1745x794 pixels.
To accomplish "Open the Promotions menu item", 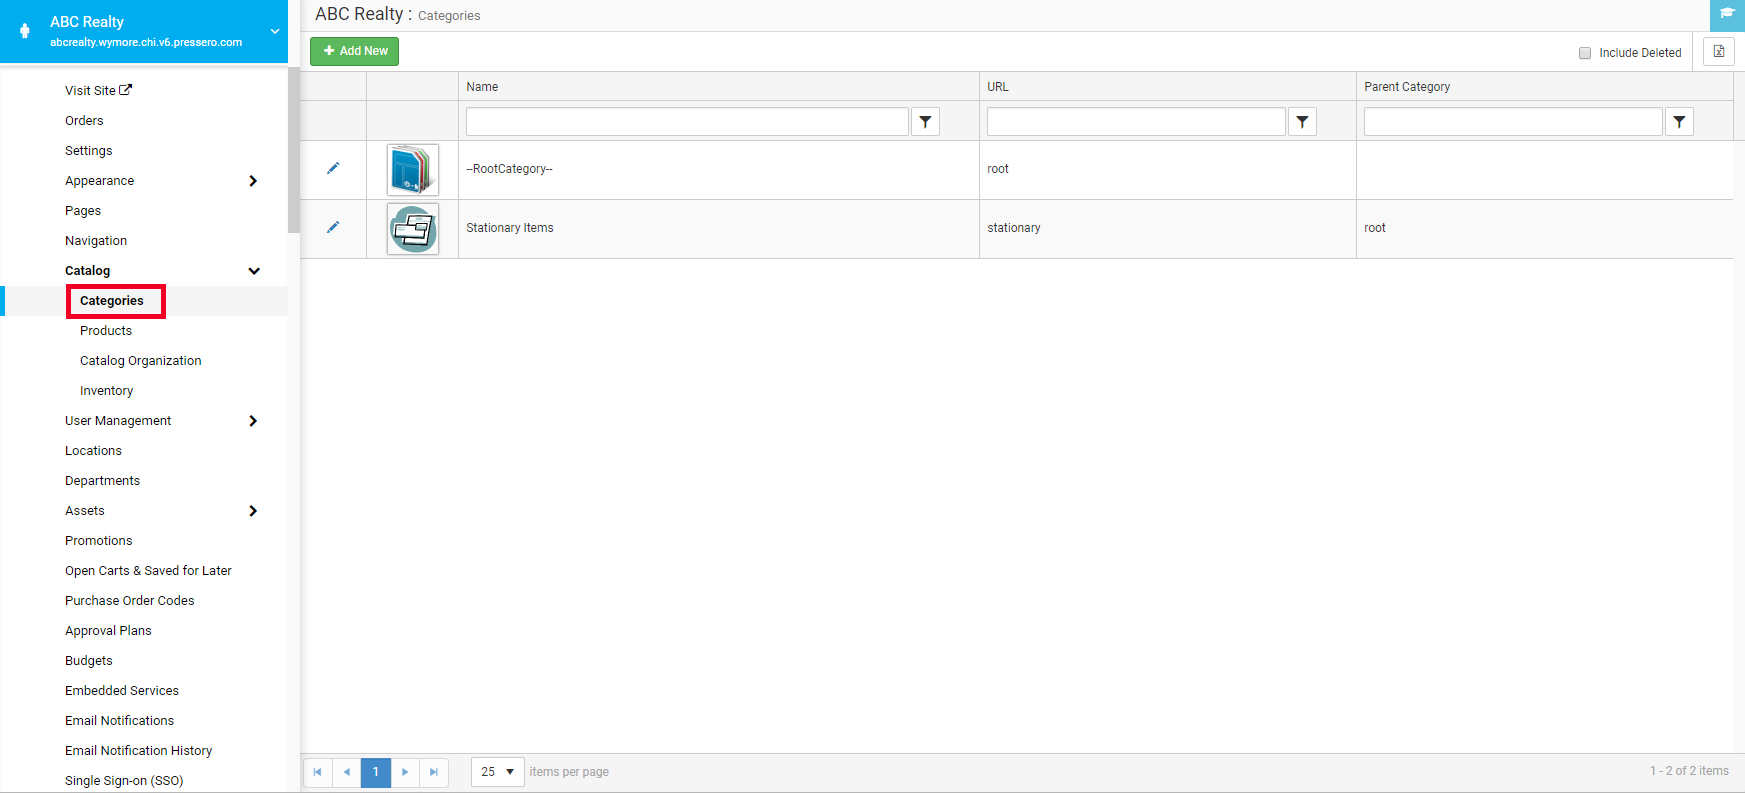I will point(99,541).
